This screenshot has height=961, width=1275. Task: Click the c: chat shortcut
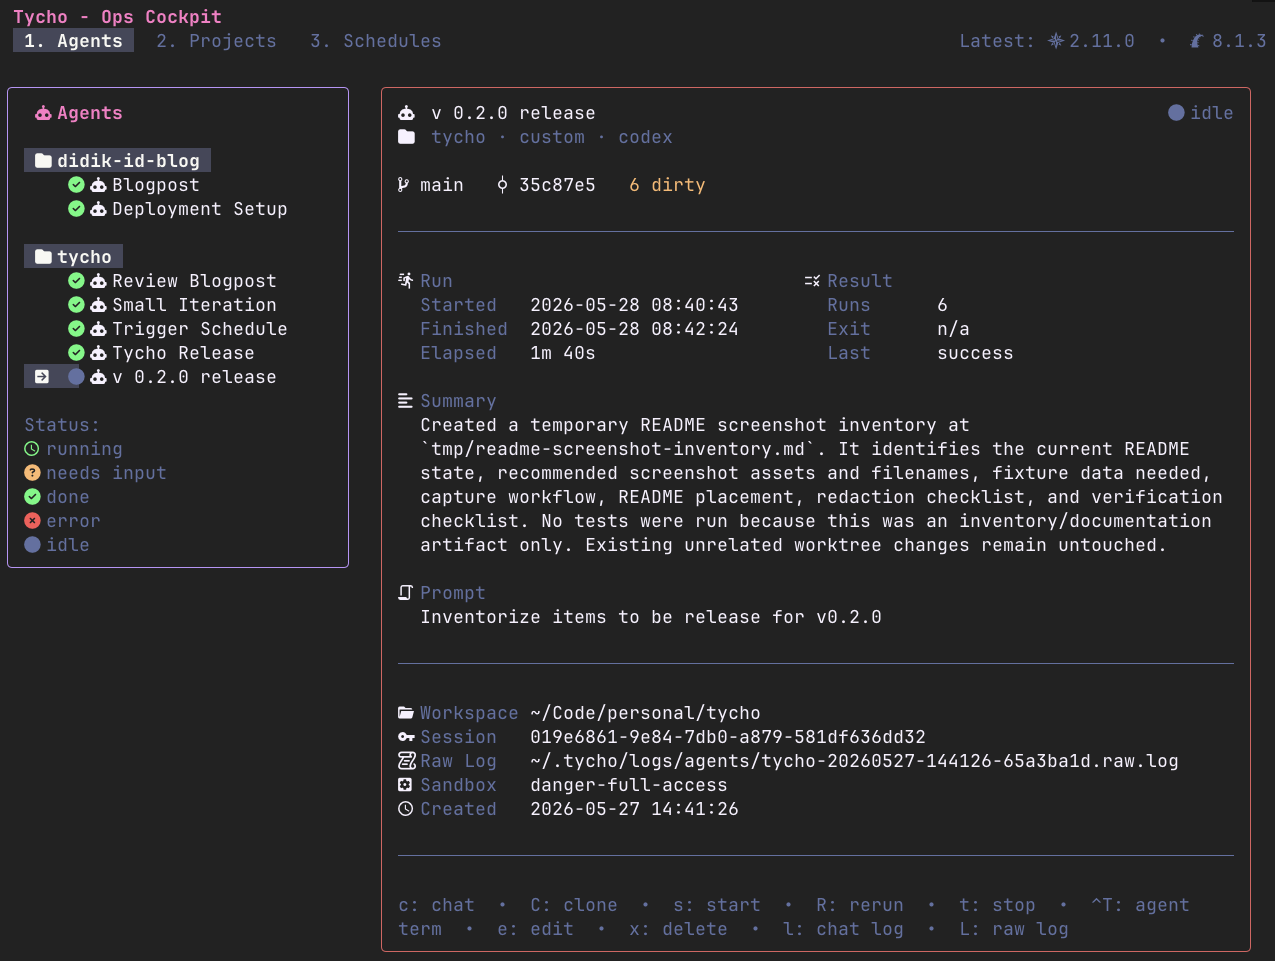coord(436,905)
